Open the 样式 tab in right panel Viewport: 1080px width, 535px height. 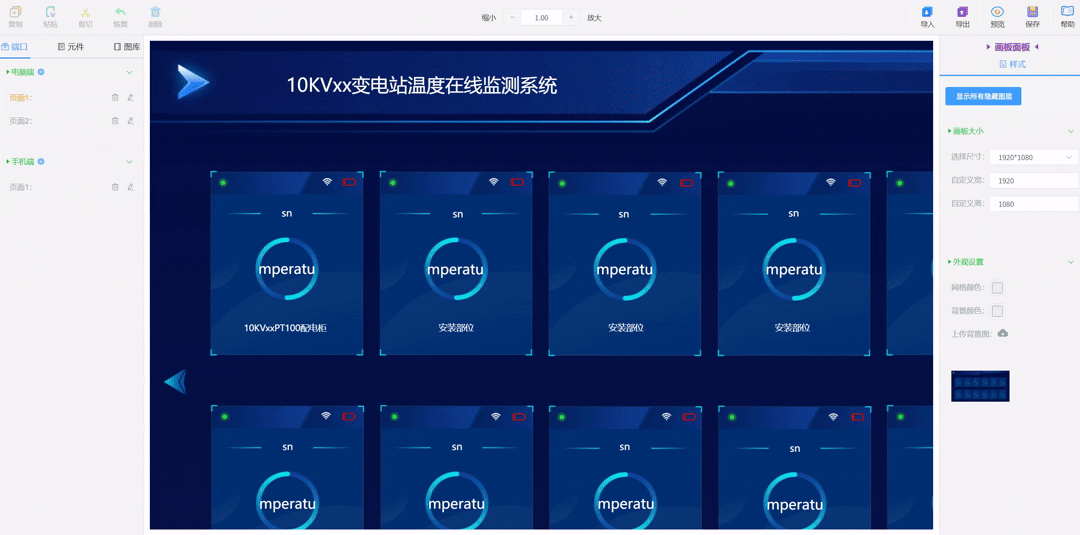pyautogui.click(x=1012, y=64)
